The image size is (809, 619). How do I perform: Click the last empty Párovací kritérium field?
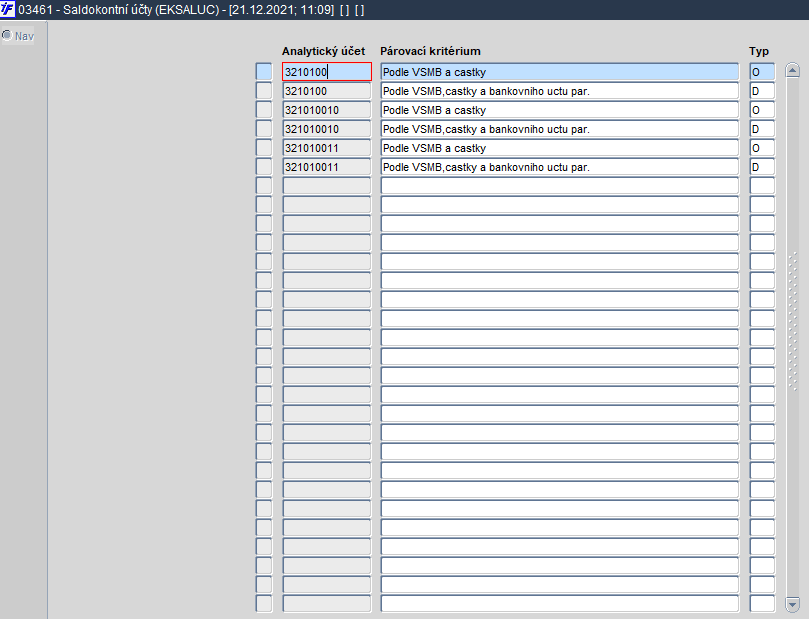[x=560, y=604]
